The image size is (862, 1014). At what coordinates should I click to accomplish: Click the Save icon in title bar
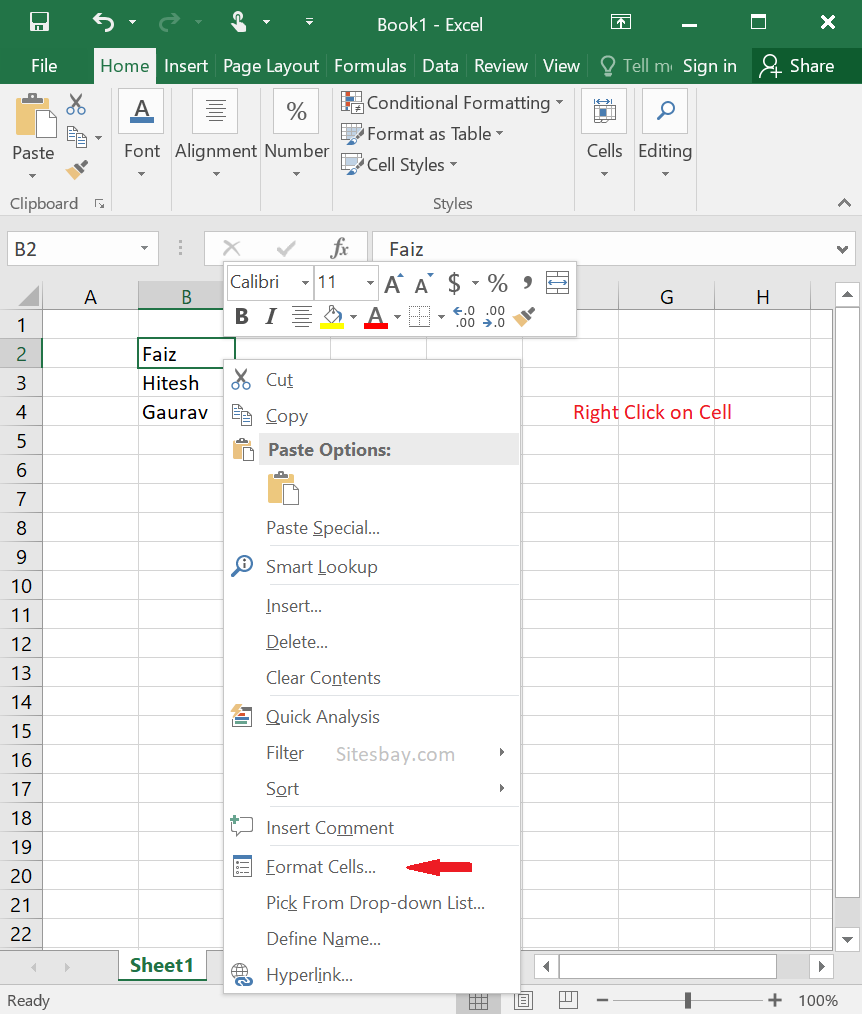[39, 23]
